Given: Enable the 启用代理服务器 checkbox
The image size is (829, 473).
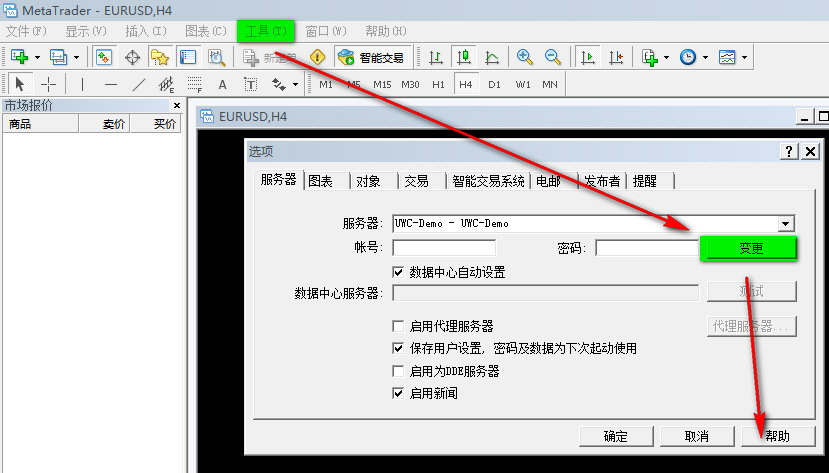Looking at the screenshot, I should [398, 326].
